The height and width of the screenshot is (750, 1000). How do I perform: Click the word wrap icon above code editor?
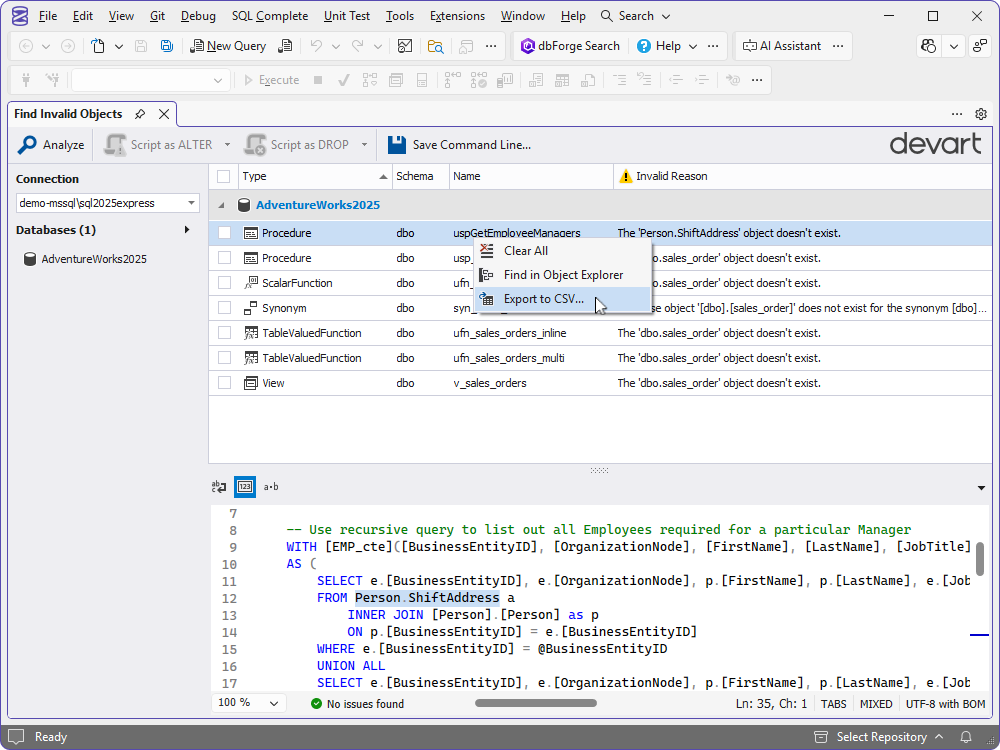[219, 487]
